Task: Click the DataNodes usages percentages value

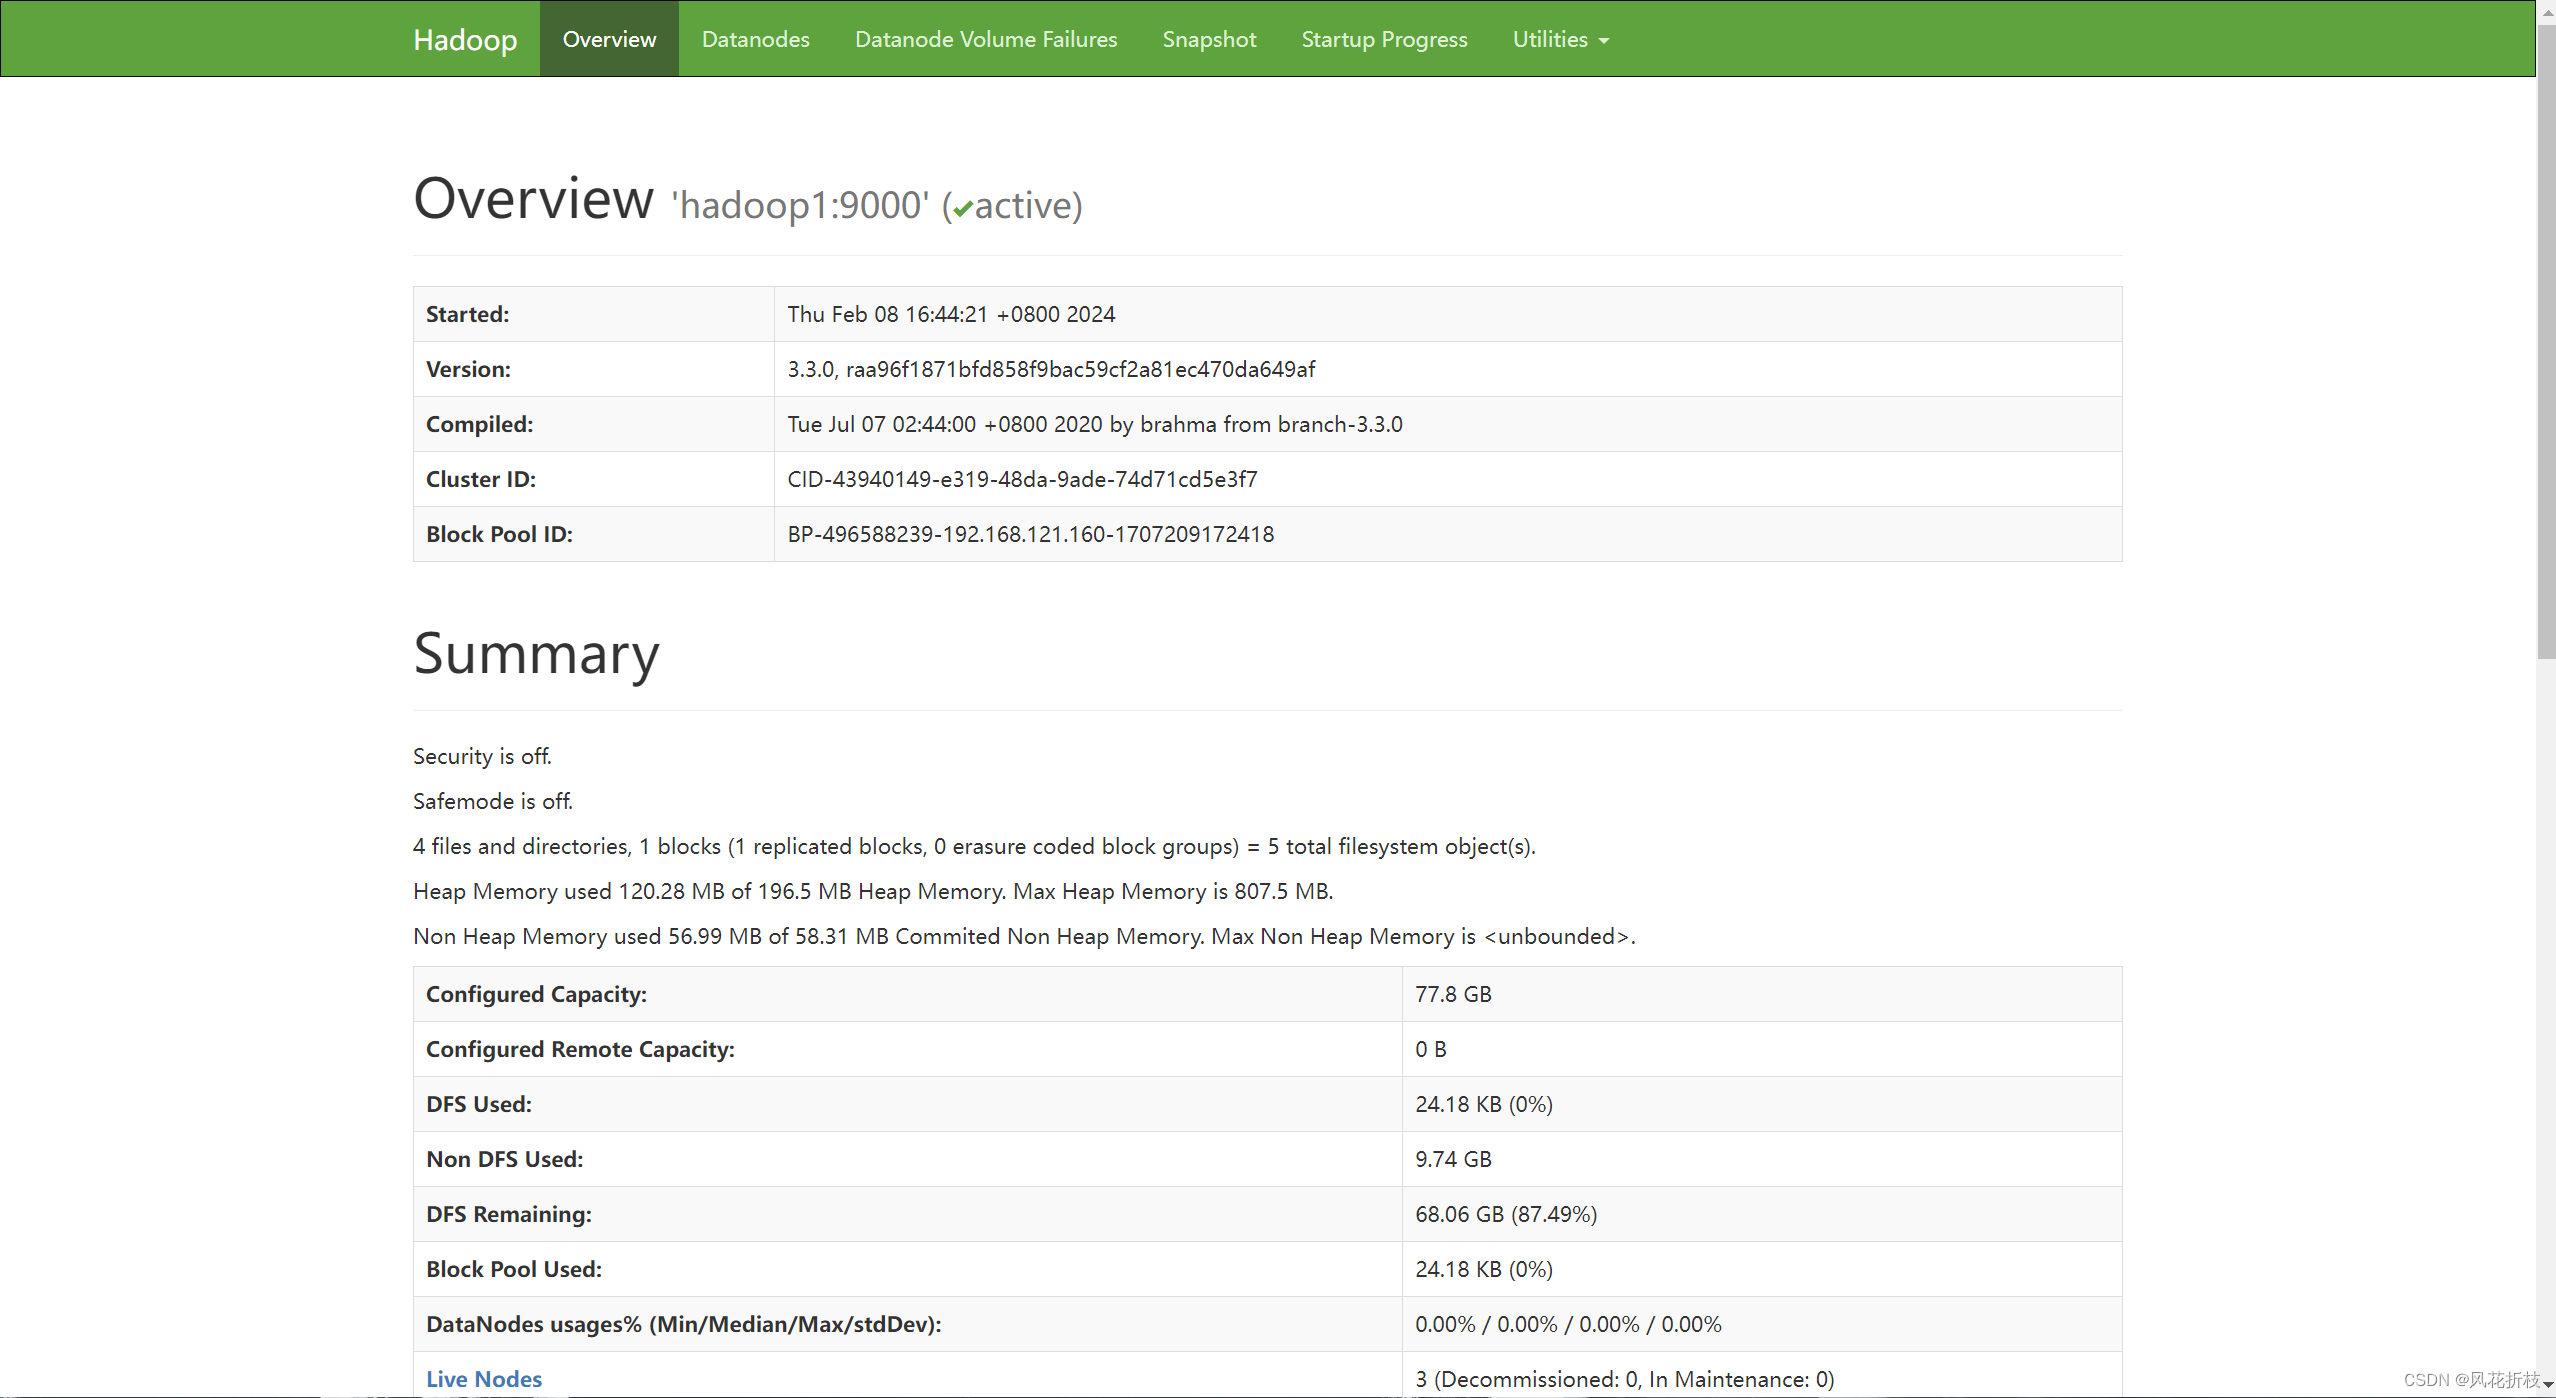Action: (1568, 1324)
